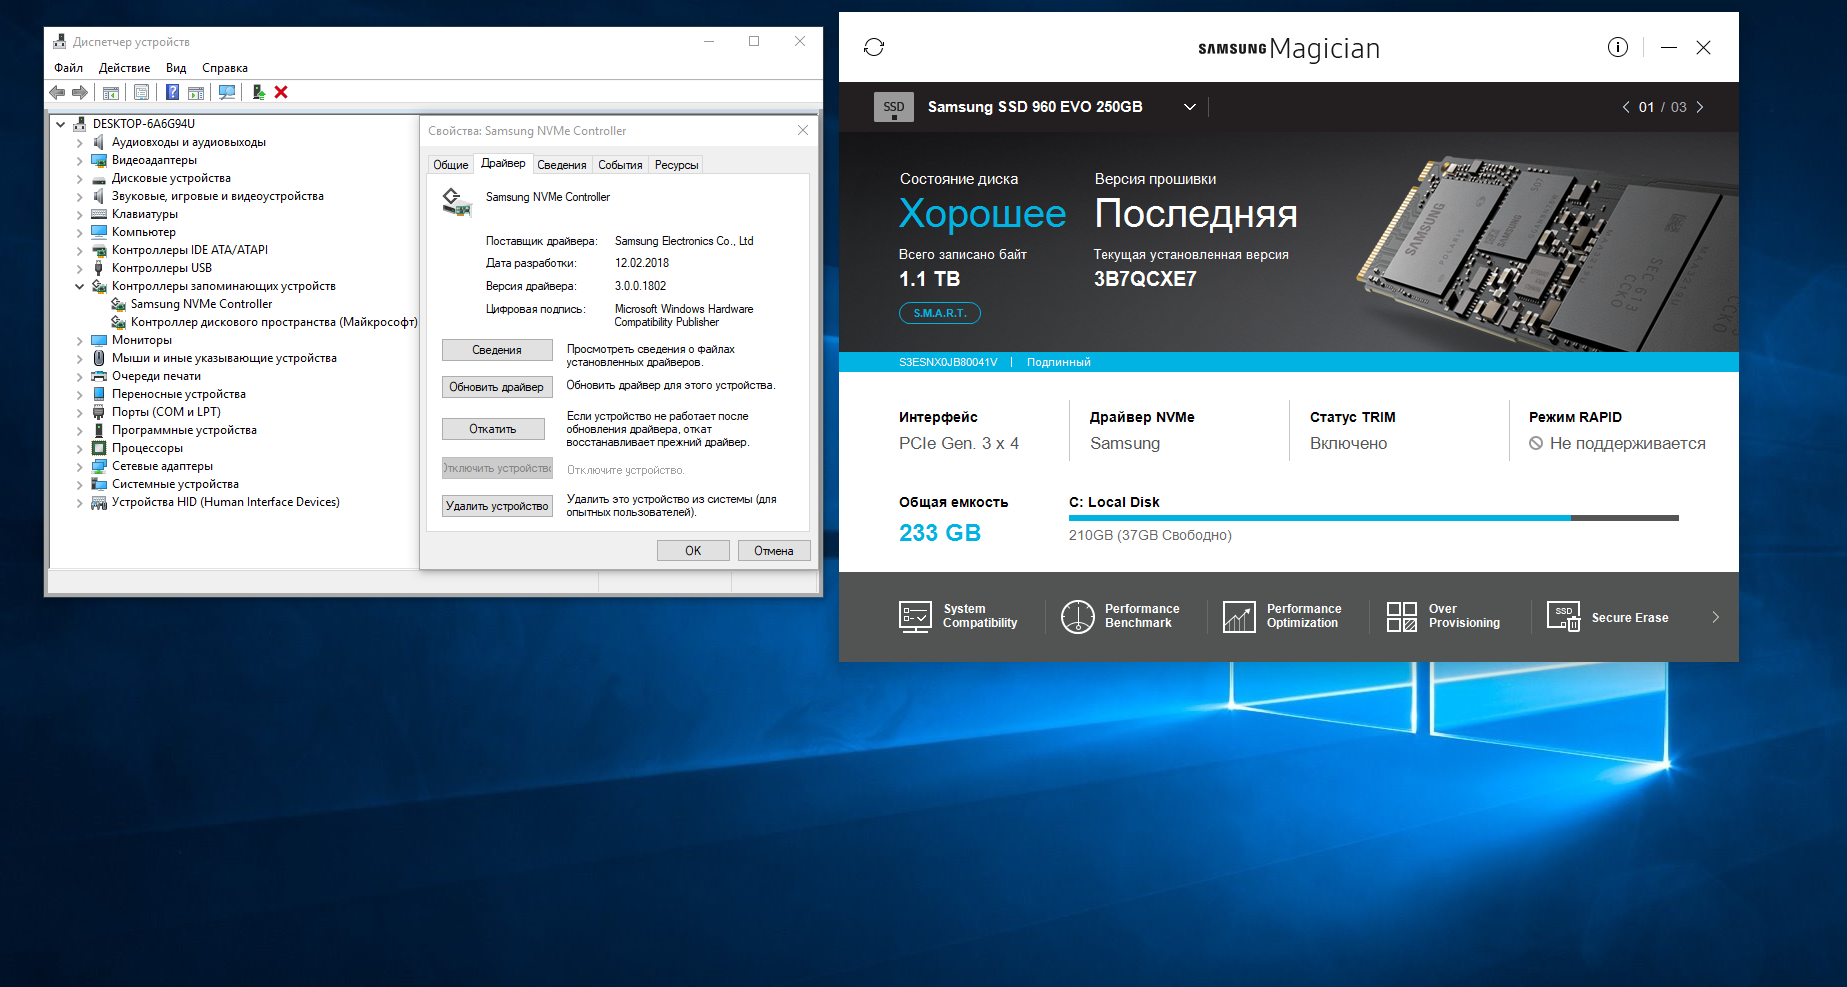Select the Microsoft storage spaces controller device
This screenshot has width=1847, height=987.
274,322
